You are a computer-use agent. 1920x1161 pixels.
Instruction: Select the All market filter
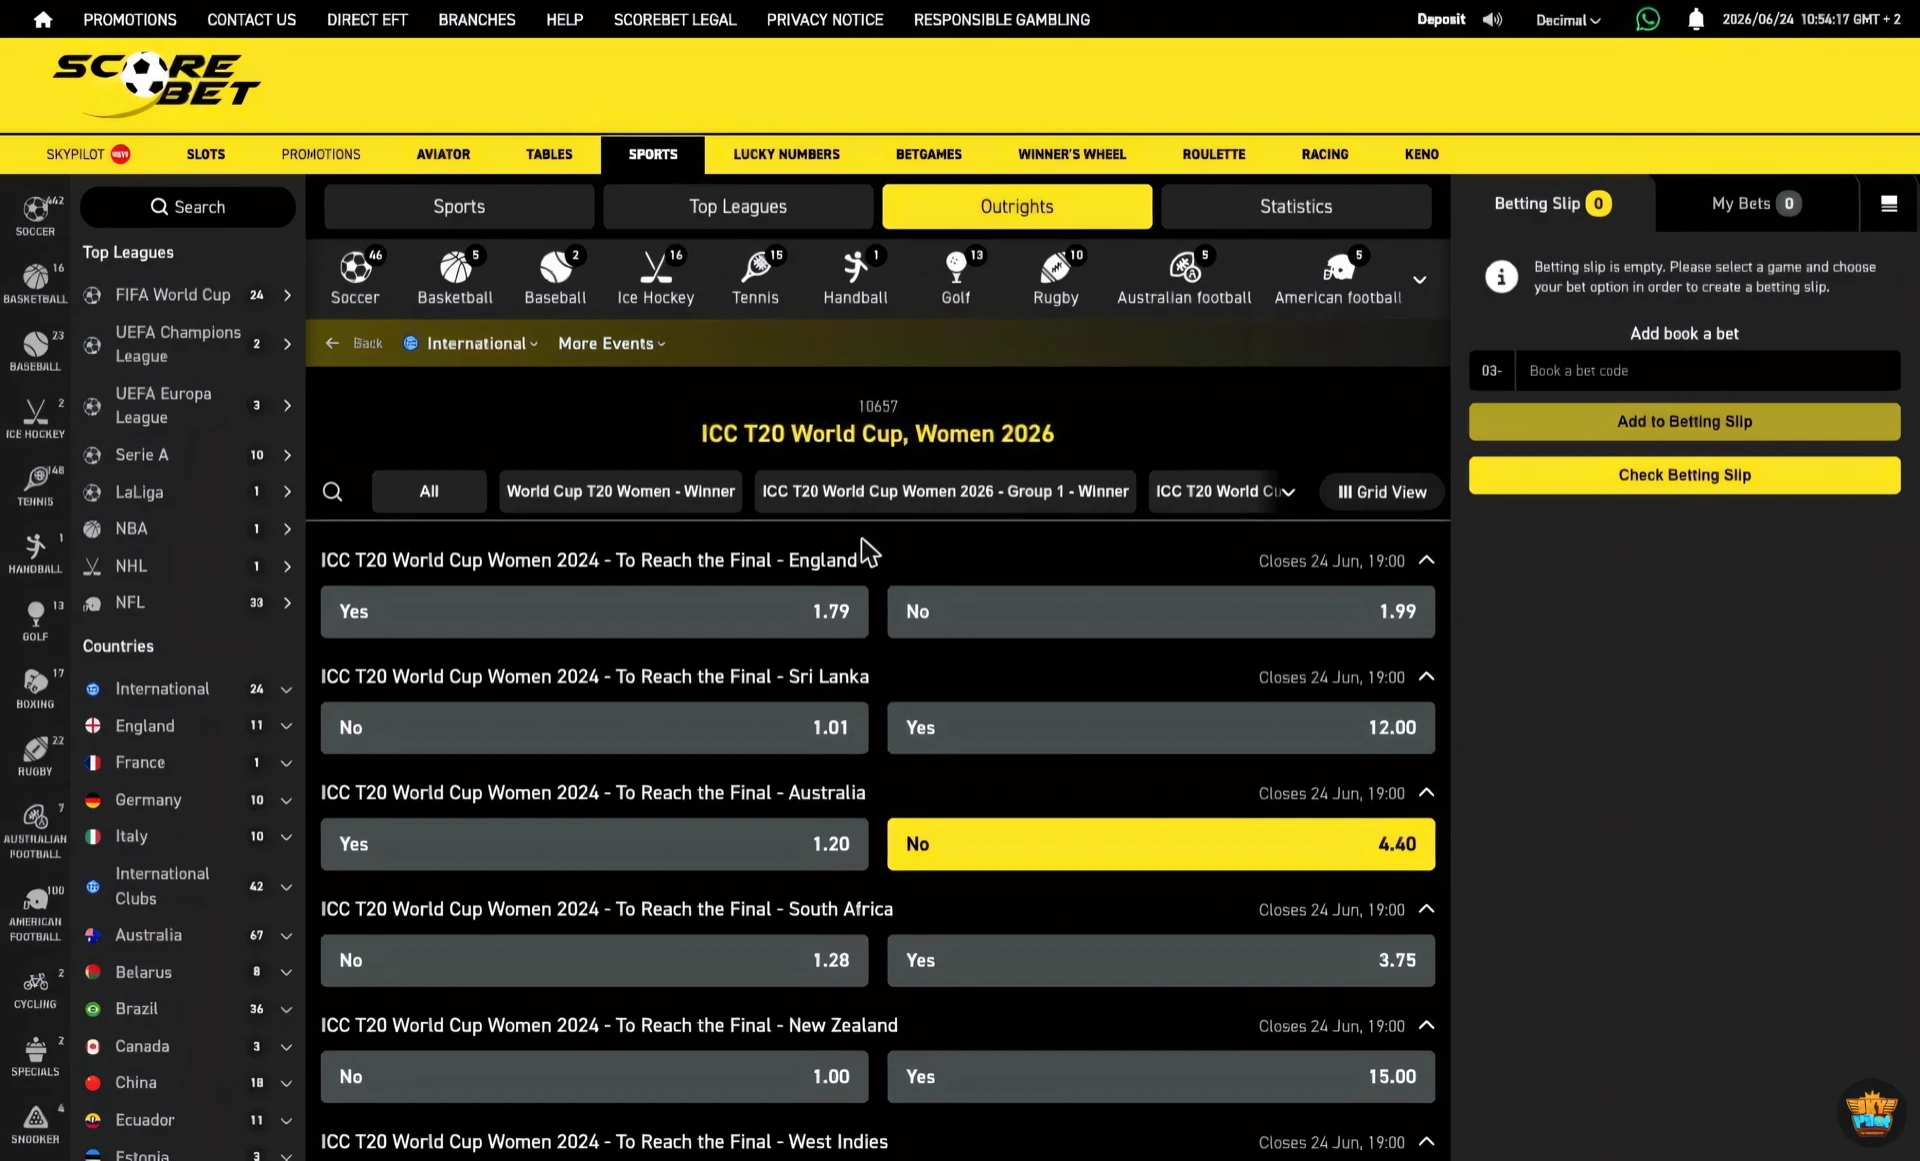[x=429, y=492]
